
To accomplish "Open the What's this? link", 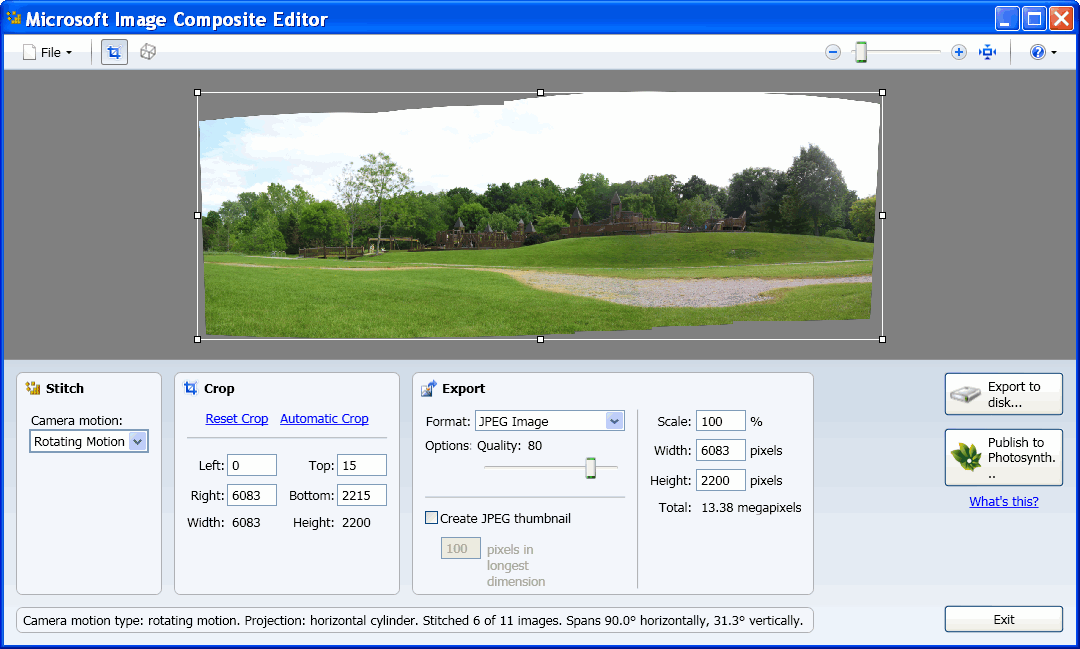I will 1004,502.
